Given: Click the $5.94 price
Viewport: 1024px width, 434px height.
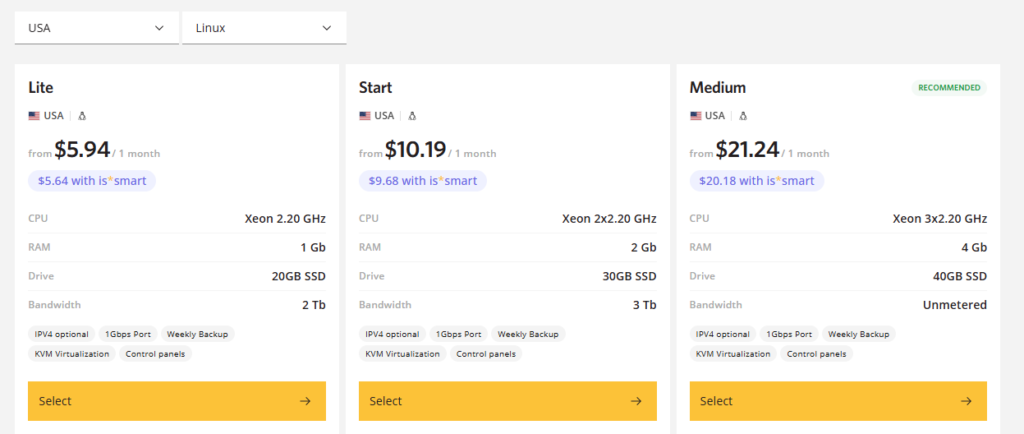Looking at the screenshot, I should [82, 150].
